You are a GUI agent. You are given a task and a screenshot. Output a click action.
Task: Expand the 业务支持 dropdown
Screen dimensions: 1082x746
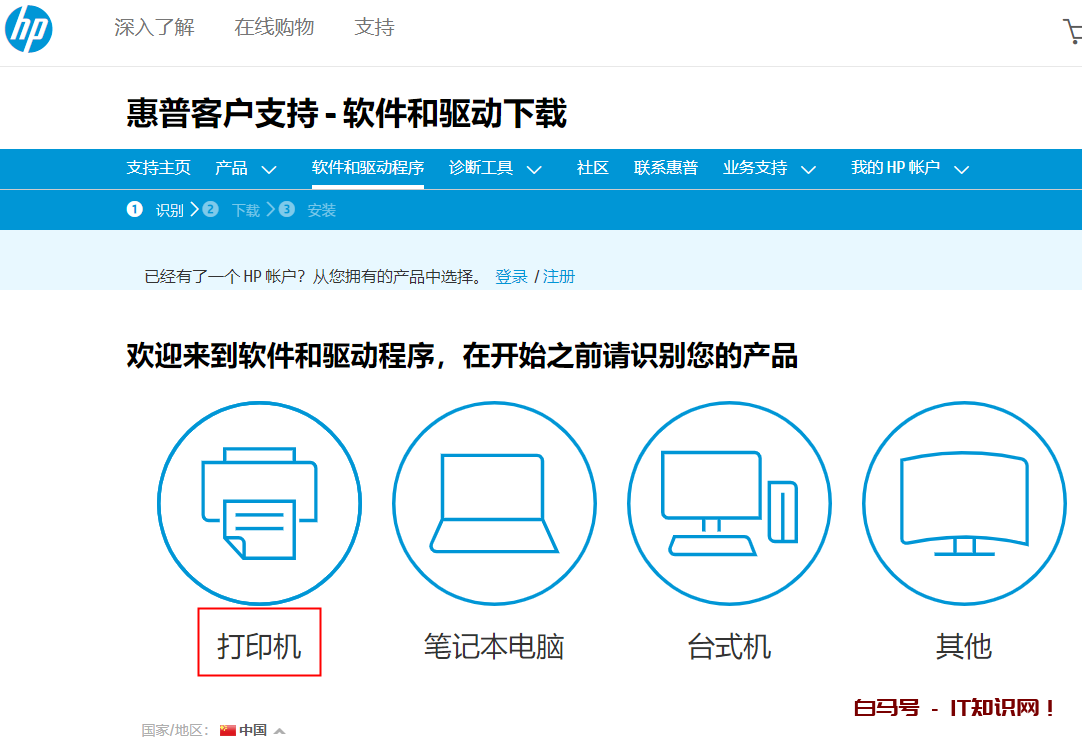808,169
